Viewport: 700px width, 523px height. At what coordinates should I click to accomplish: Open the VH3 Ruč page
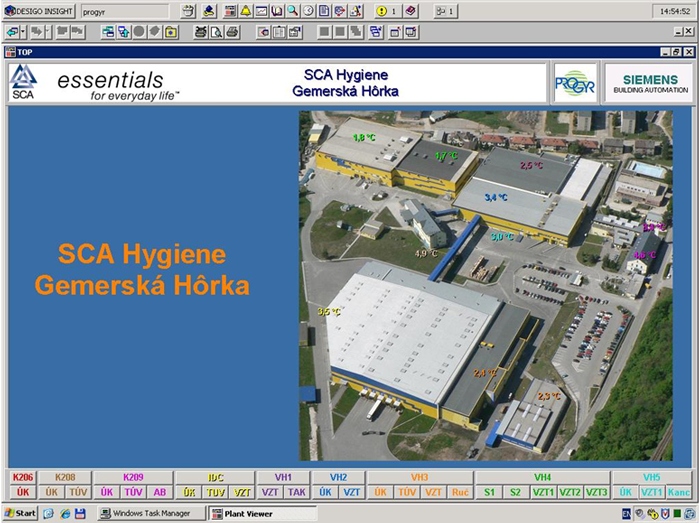click(x=460, y=492)
